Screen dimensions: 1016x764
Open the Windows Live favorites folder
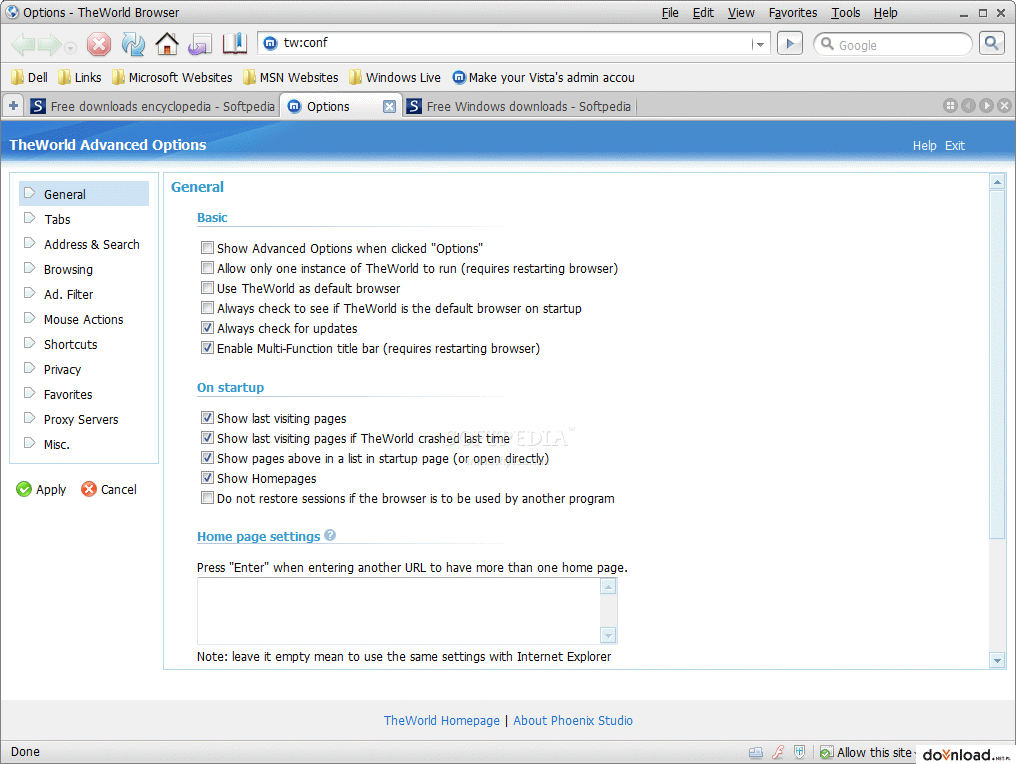(x=395, y=78)
